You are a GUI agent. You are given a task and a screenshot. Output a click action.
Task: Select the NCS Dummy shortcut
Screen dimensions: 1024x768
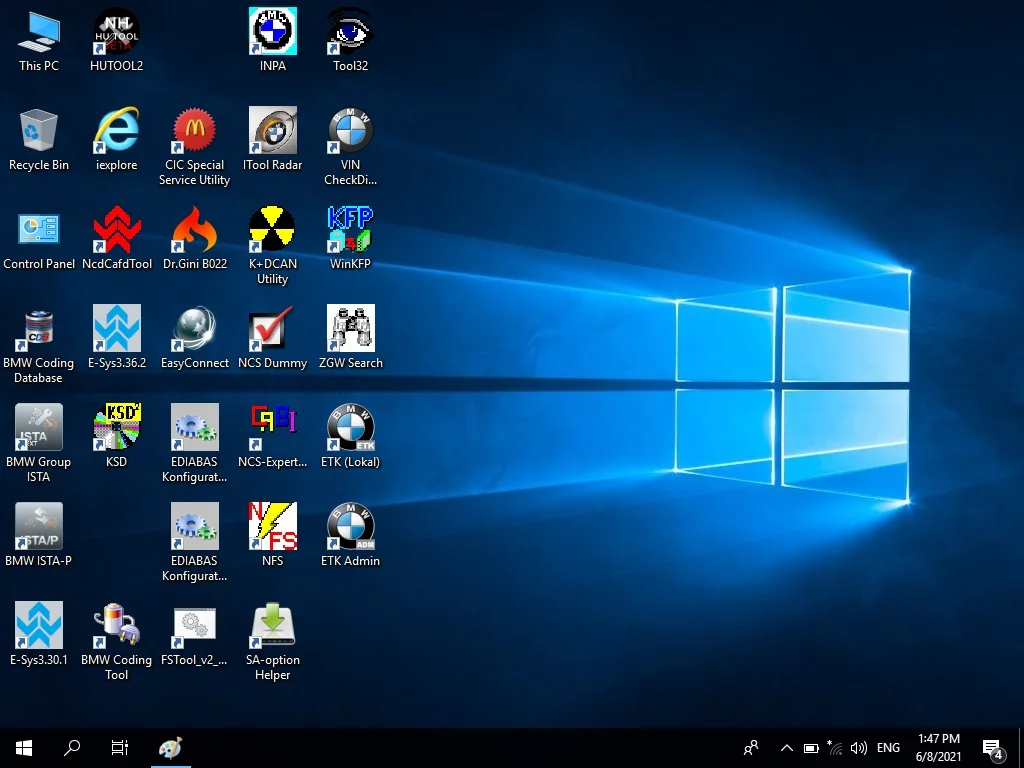[272, 329]
